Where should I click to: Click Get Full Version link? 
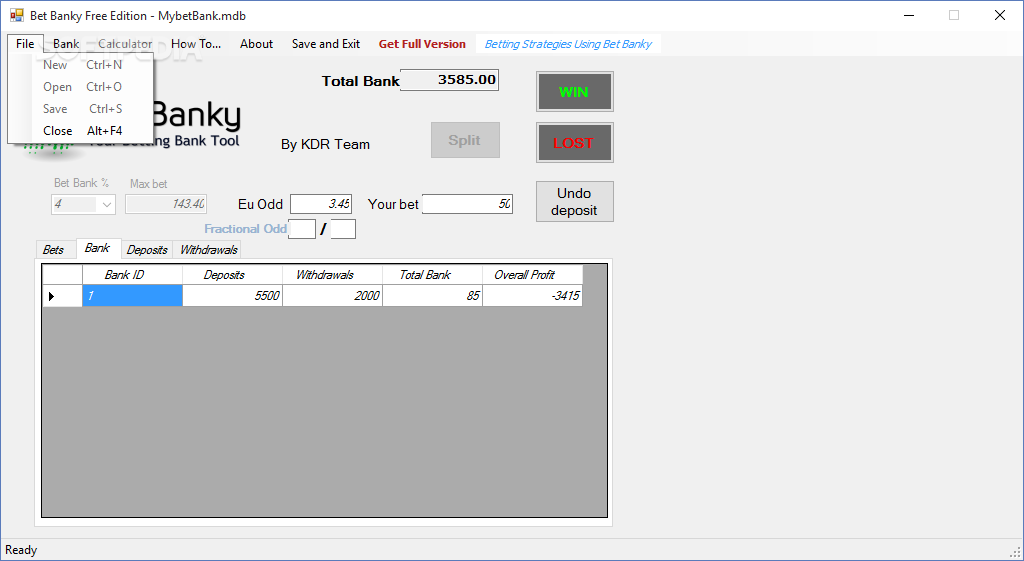(x=422, y=44)
